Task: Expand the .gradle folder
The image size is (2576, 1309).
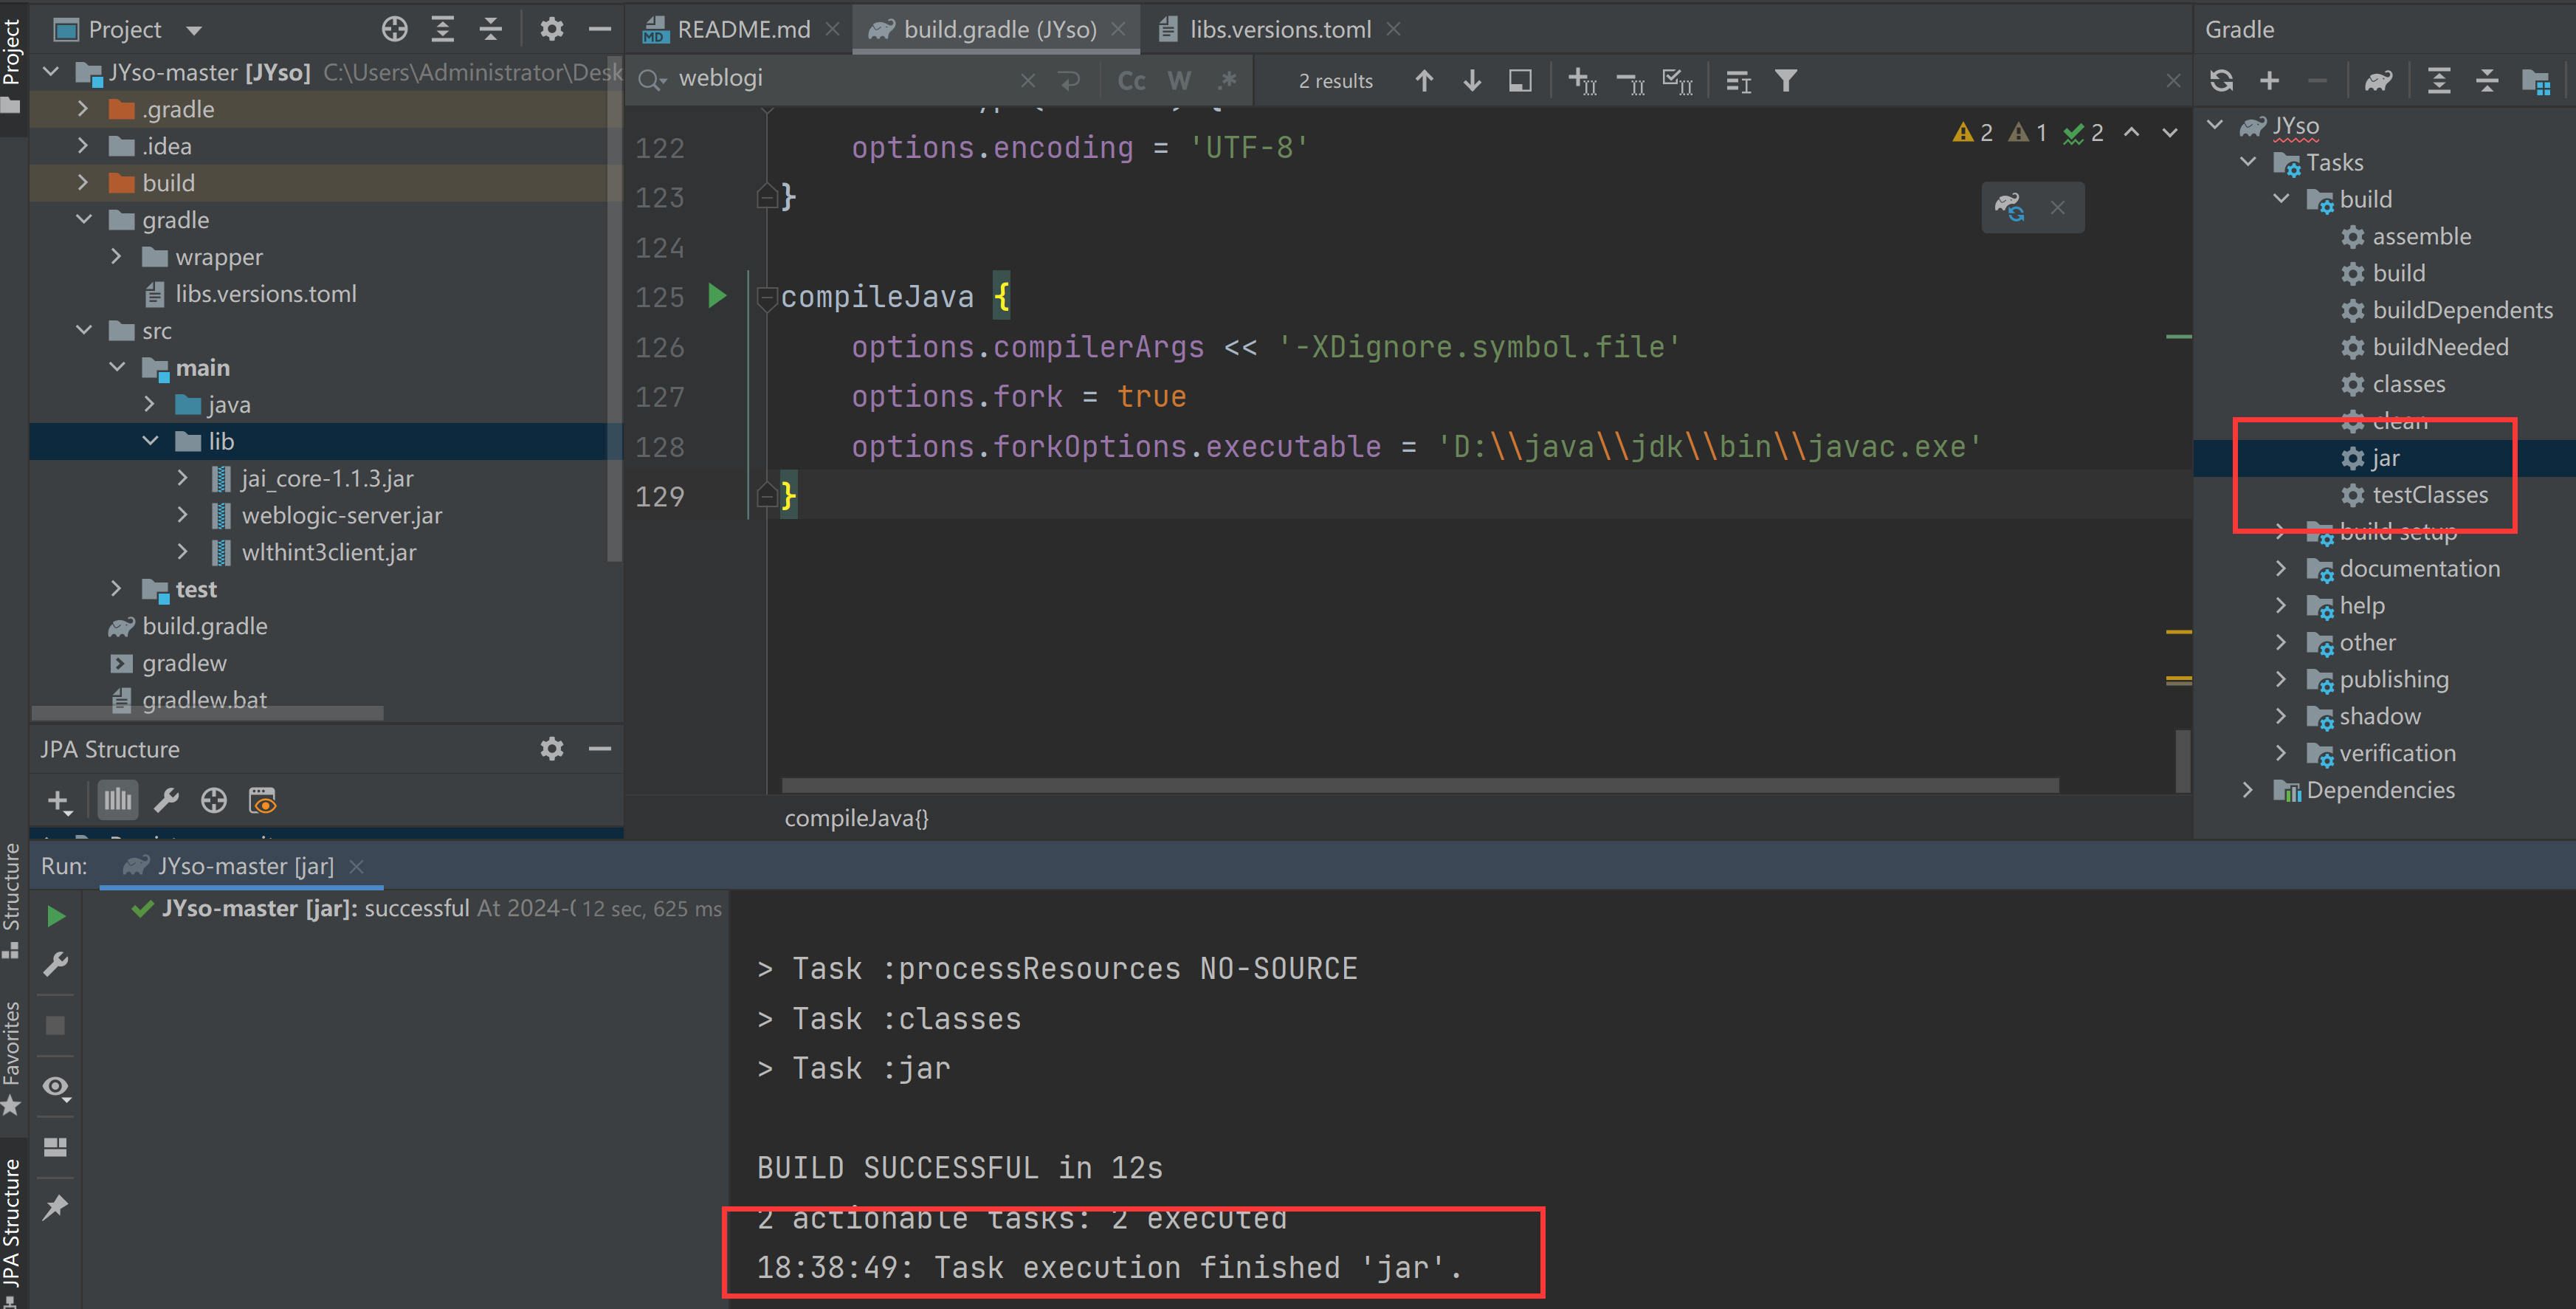Action: click(x=83, y=109)
